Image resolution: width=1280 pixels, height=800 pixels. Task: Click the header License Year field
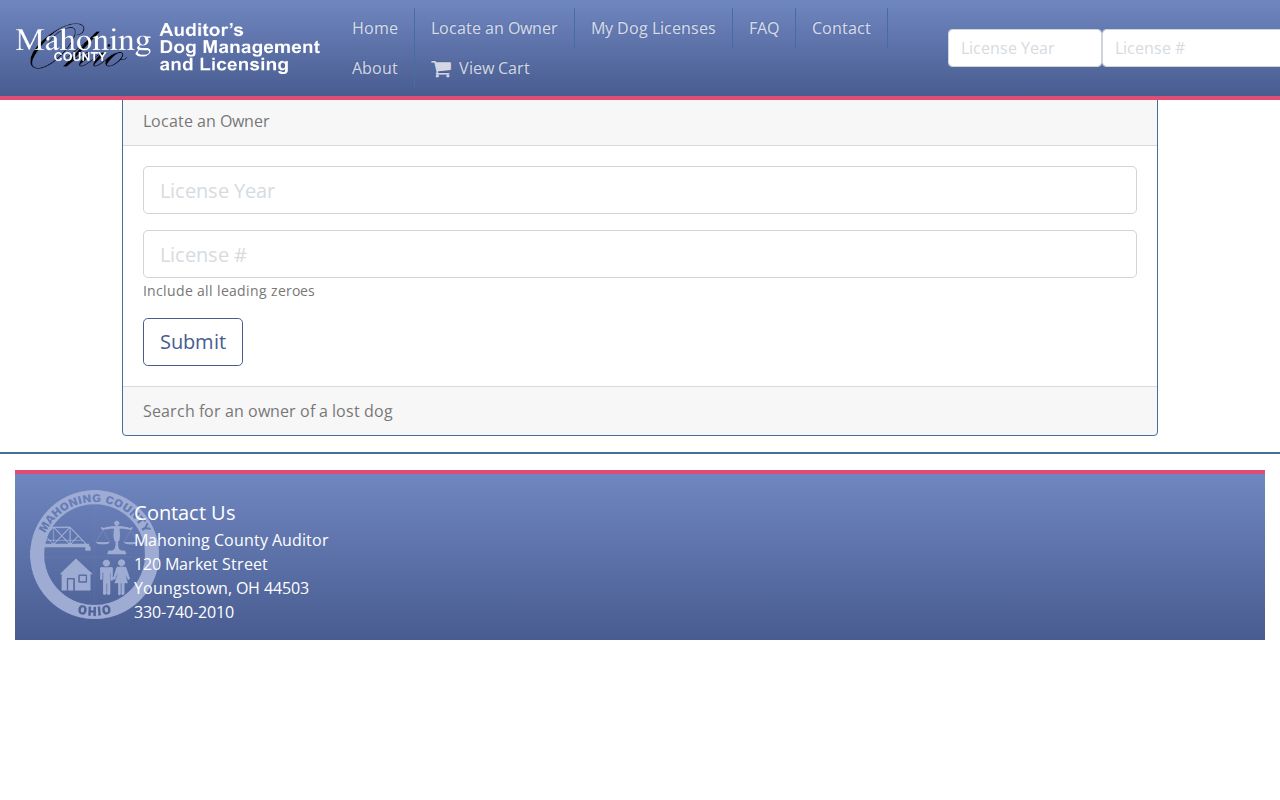[x=1025, y=48]
